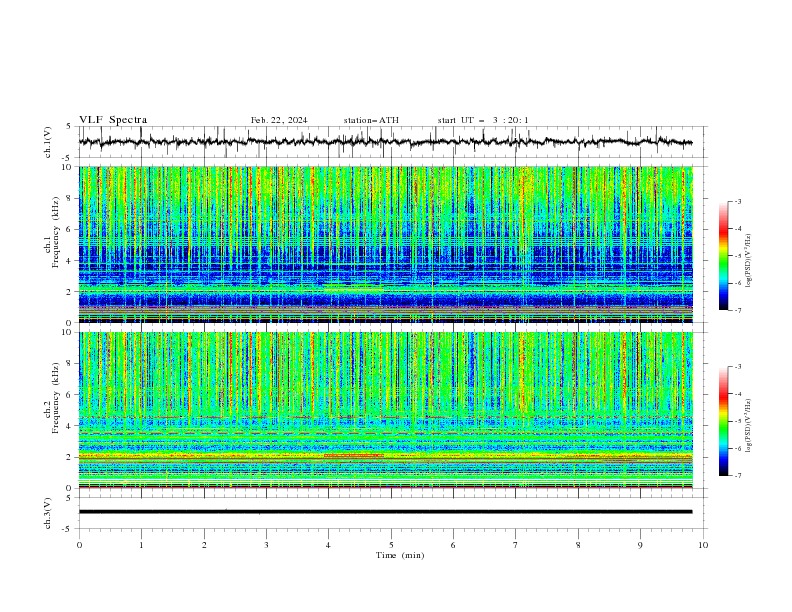Click the "-3" label on ch.1 color bar
This screenshot has height=612, width=792.
pyautogui.click(x=737, y=201)
